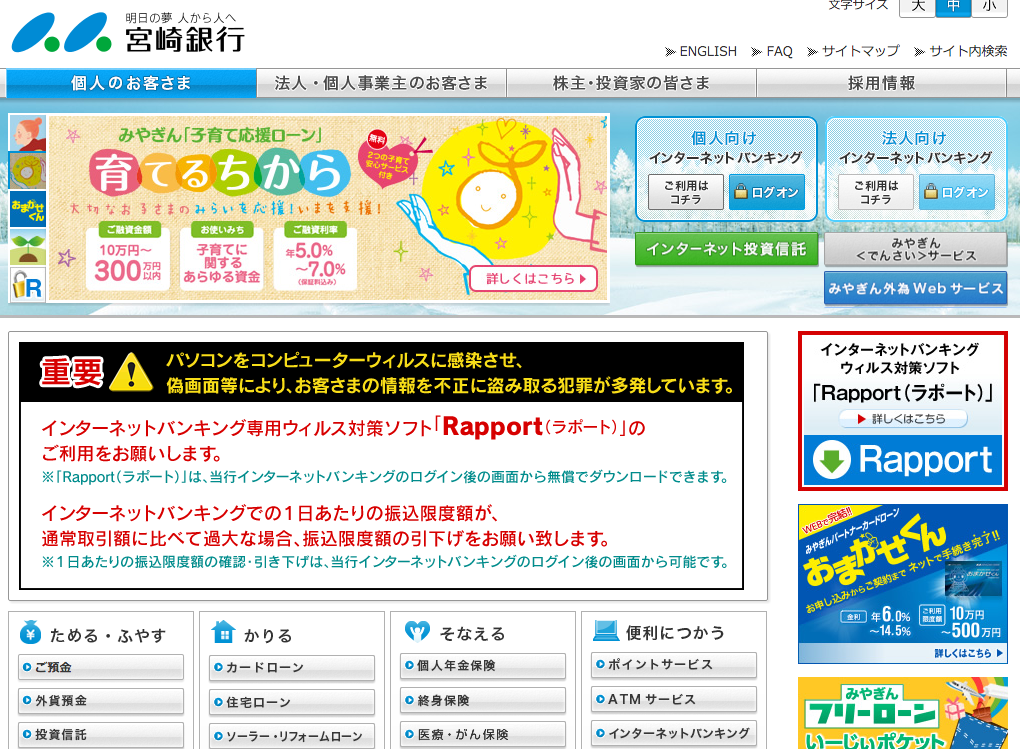Click the そなえる heart hands icon

point(417,631)
